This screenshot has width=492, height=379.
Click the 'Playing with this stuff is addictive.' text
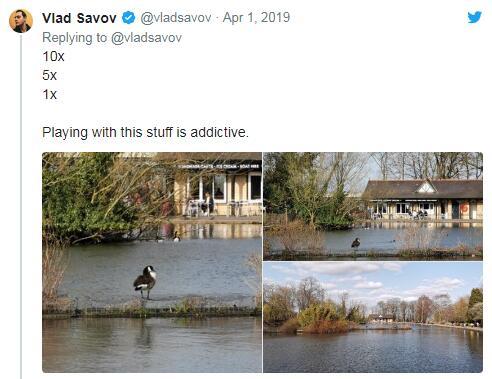point(145,132)
